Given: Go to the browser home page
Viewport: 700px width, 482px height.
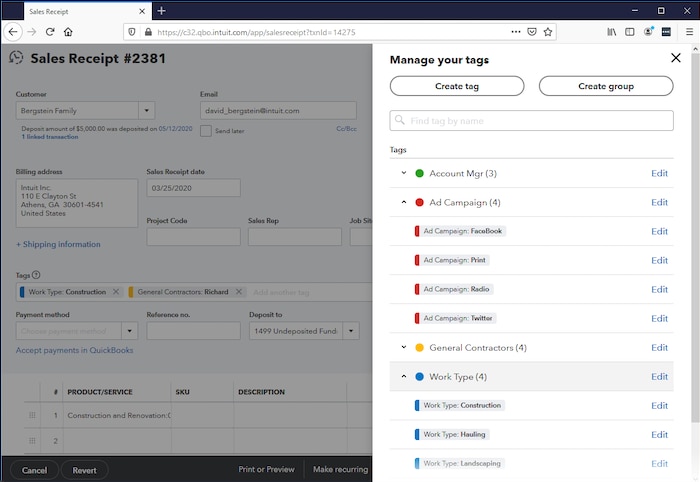Looking at the screenshot, I should coord(68,32).
